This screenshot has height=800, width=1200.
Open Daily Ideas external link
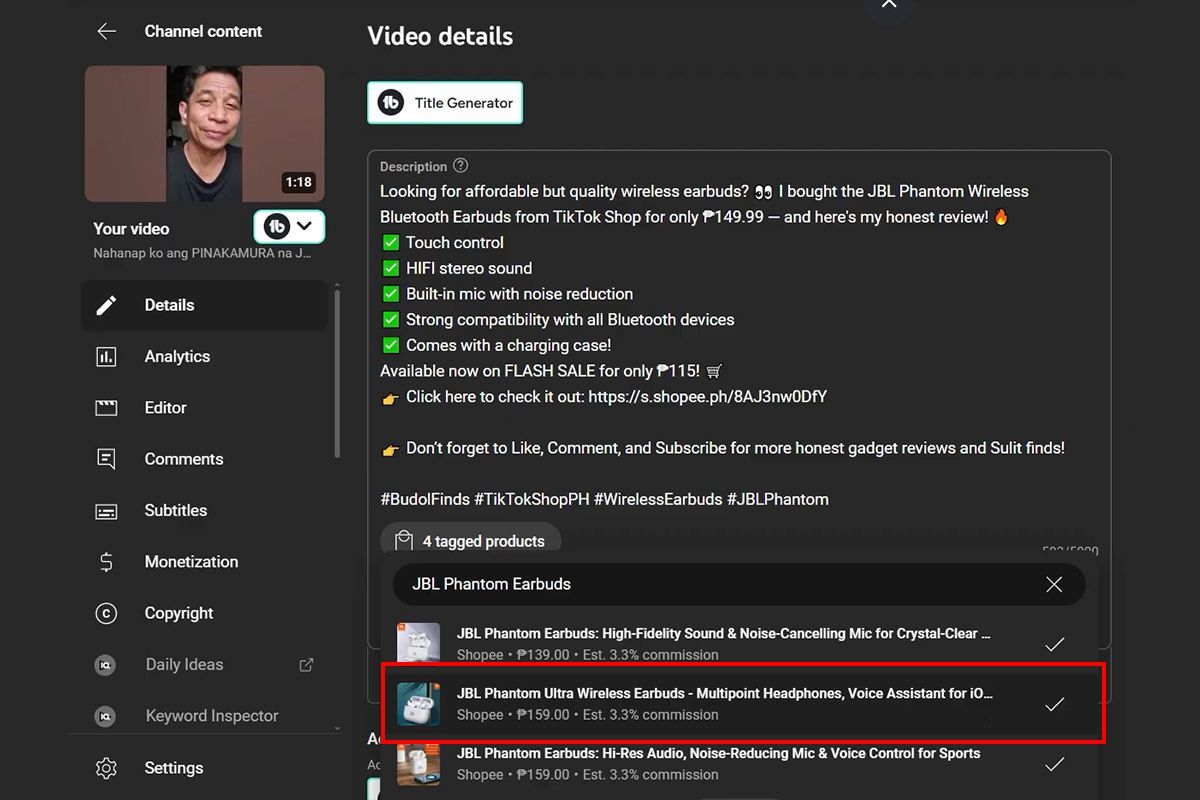click(204, 664)
